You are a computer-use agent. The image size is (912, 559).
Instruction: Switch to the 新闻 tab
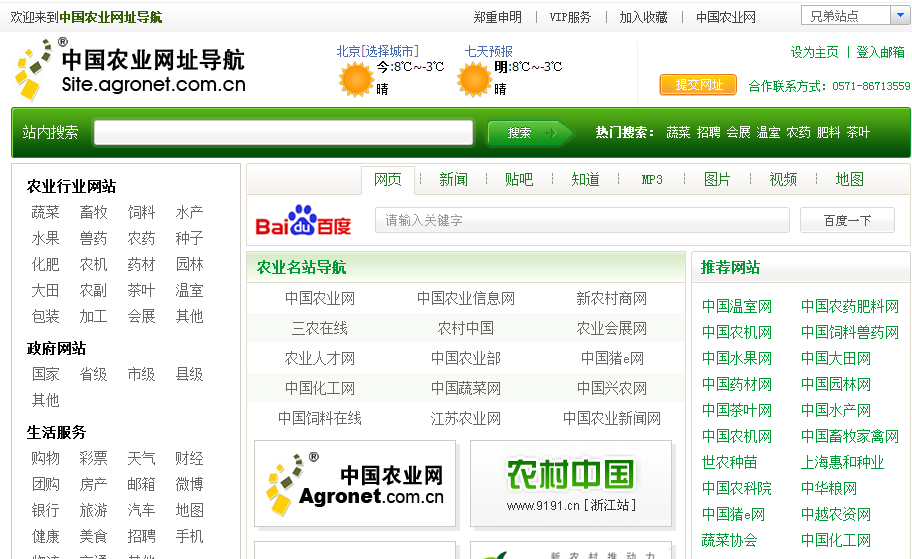[x=453, y=179]
